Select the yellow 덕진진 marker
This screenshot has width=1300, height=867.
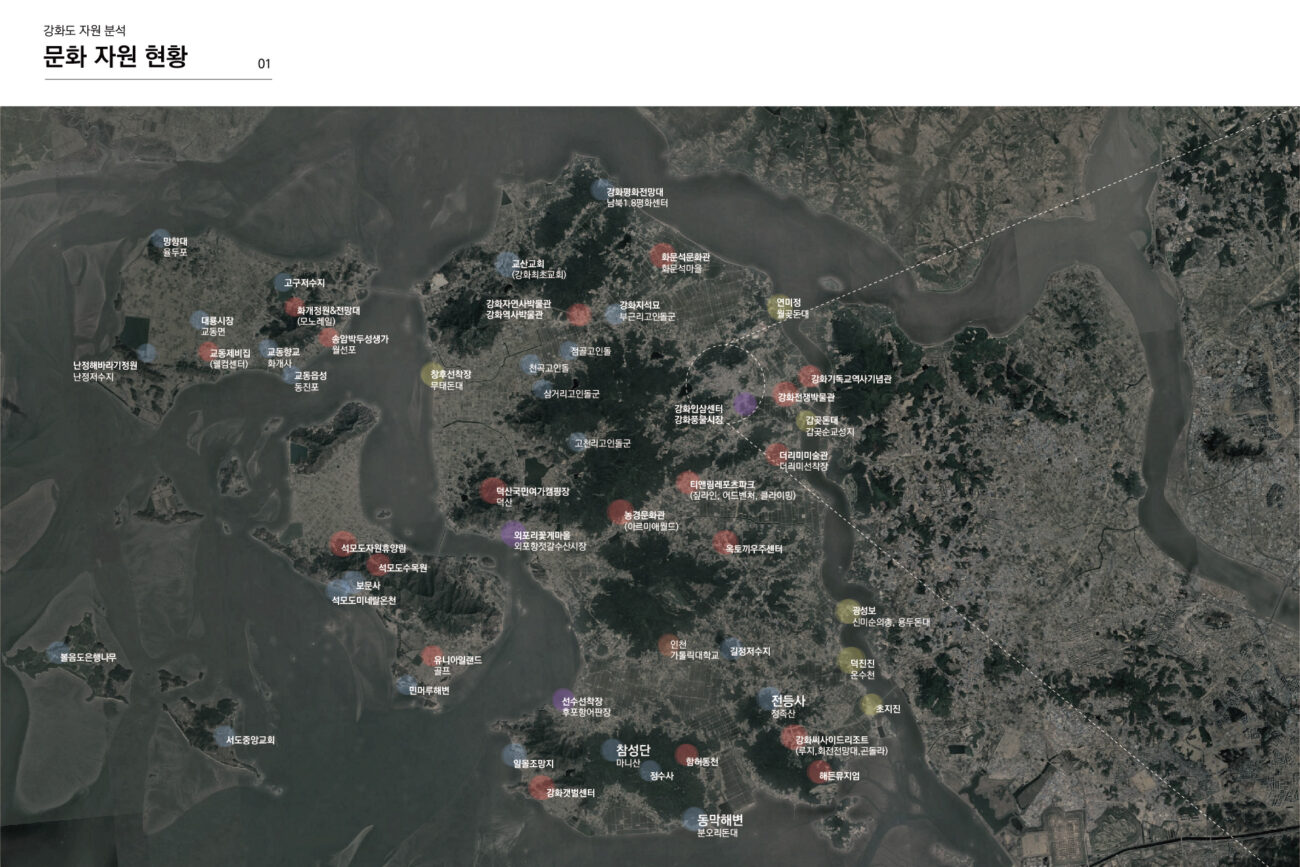(850, 660)
